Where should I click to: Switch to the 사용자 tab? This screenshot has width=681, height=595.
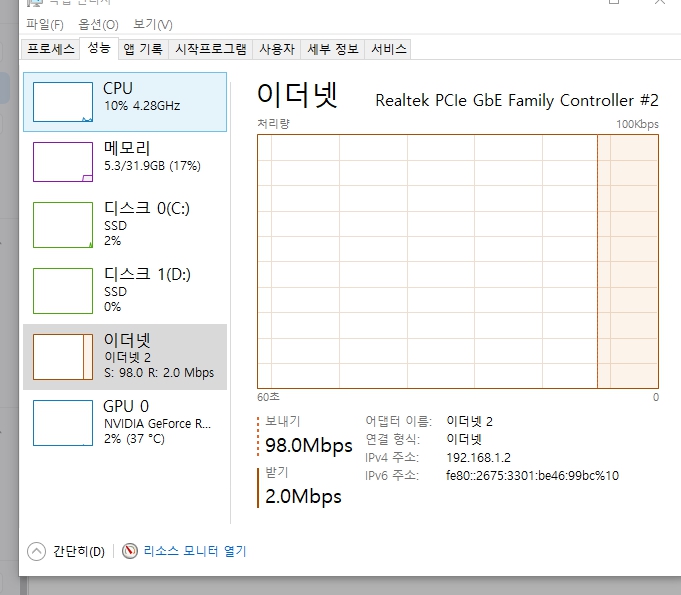click(277, 49)
